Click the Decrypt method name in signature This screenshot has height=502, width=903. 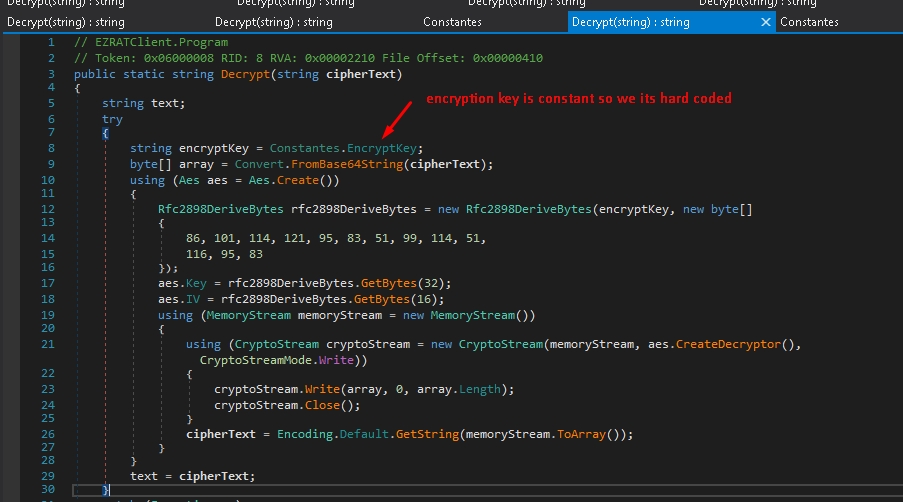tap(246, 74)
